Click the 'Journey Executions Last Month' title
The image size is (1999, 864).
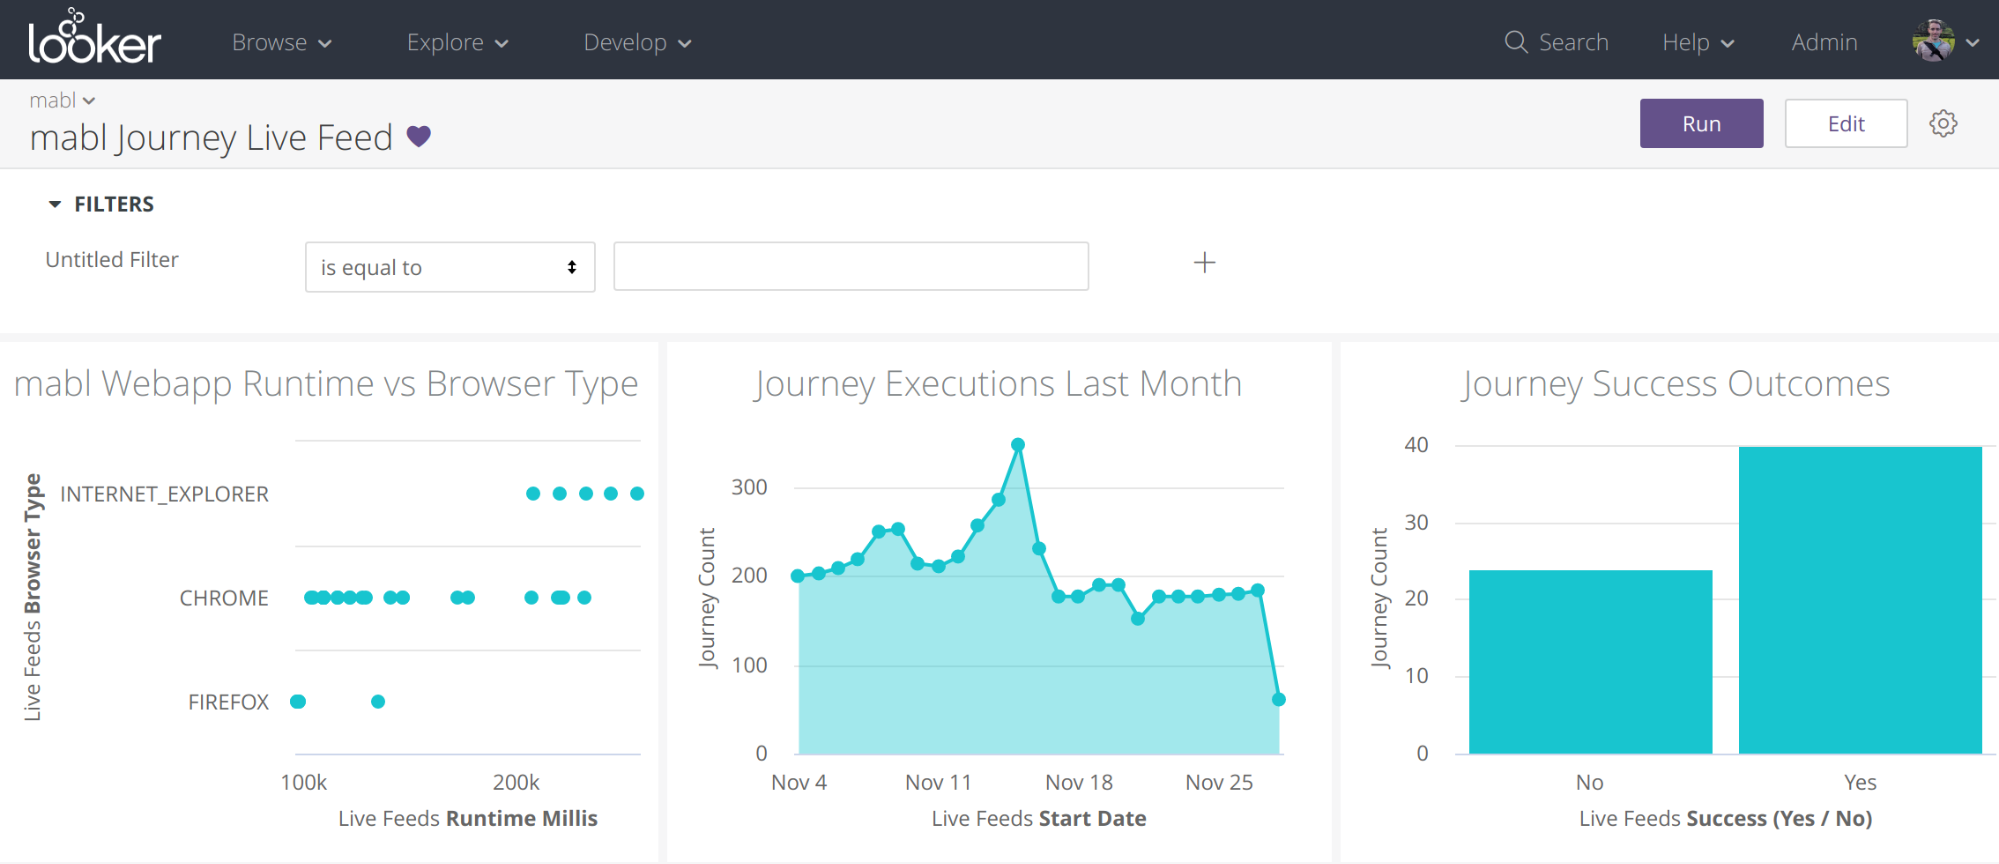pyautogui.click(x=997, y=384)
